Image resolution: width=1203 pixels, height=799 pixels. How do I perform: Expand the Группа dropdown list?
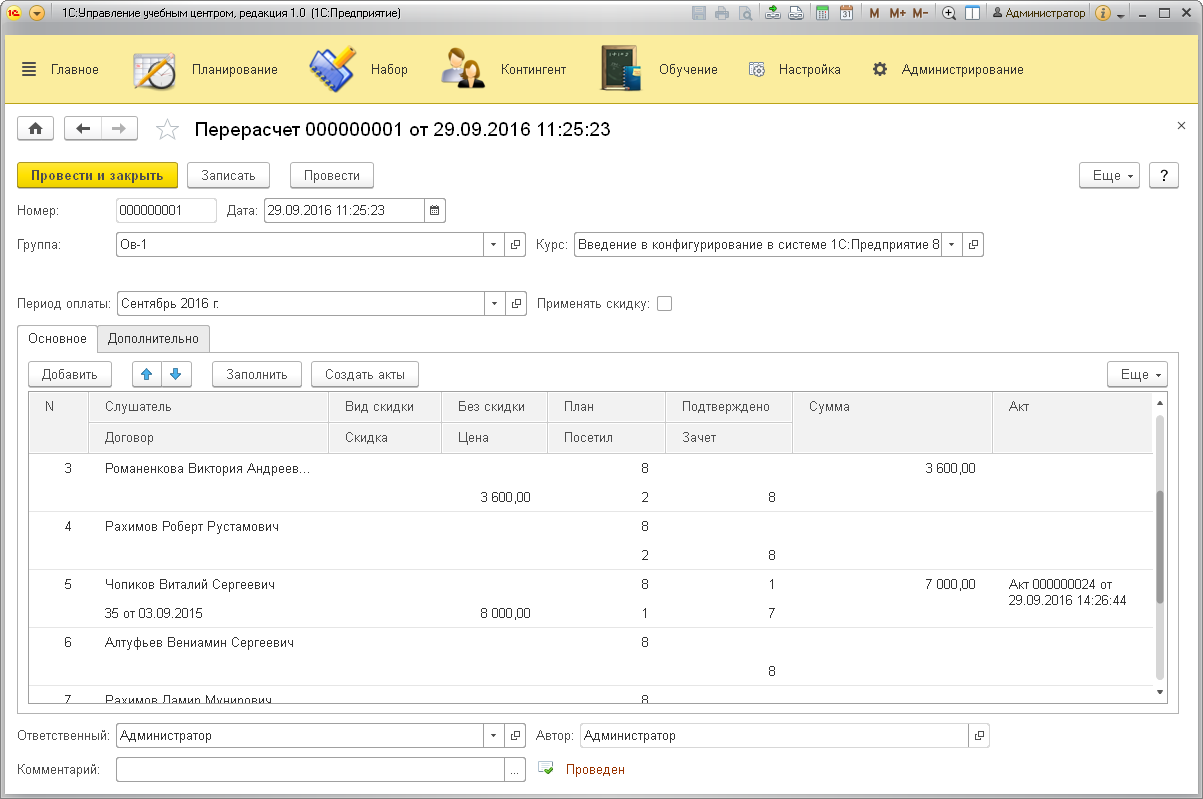point(495,245)
